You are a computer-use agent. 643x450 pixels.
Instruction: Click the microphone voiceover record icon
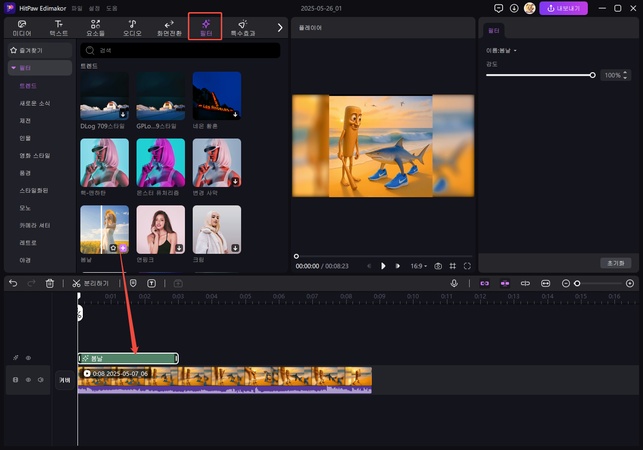(454, 284)
